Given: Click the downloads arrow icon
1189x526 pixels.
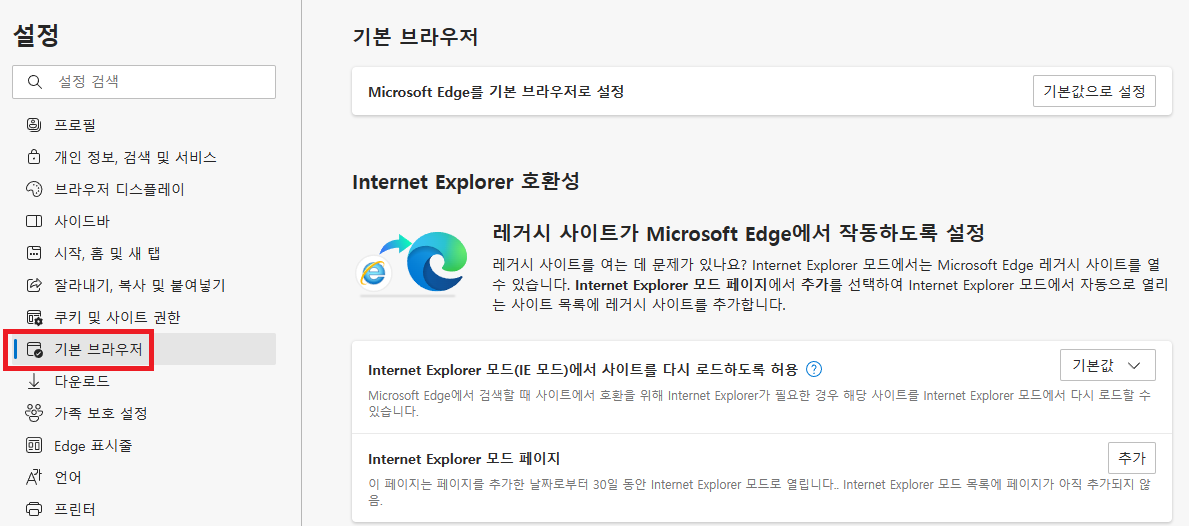Looking at the screenshot, I should (33, 381).
